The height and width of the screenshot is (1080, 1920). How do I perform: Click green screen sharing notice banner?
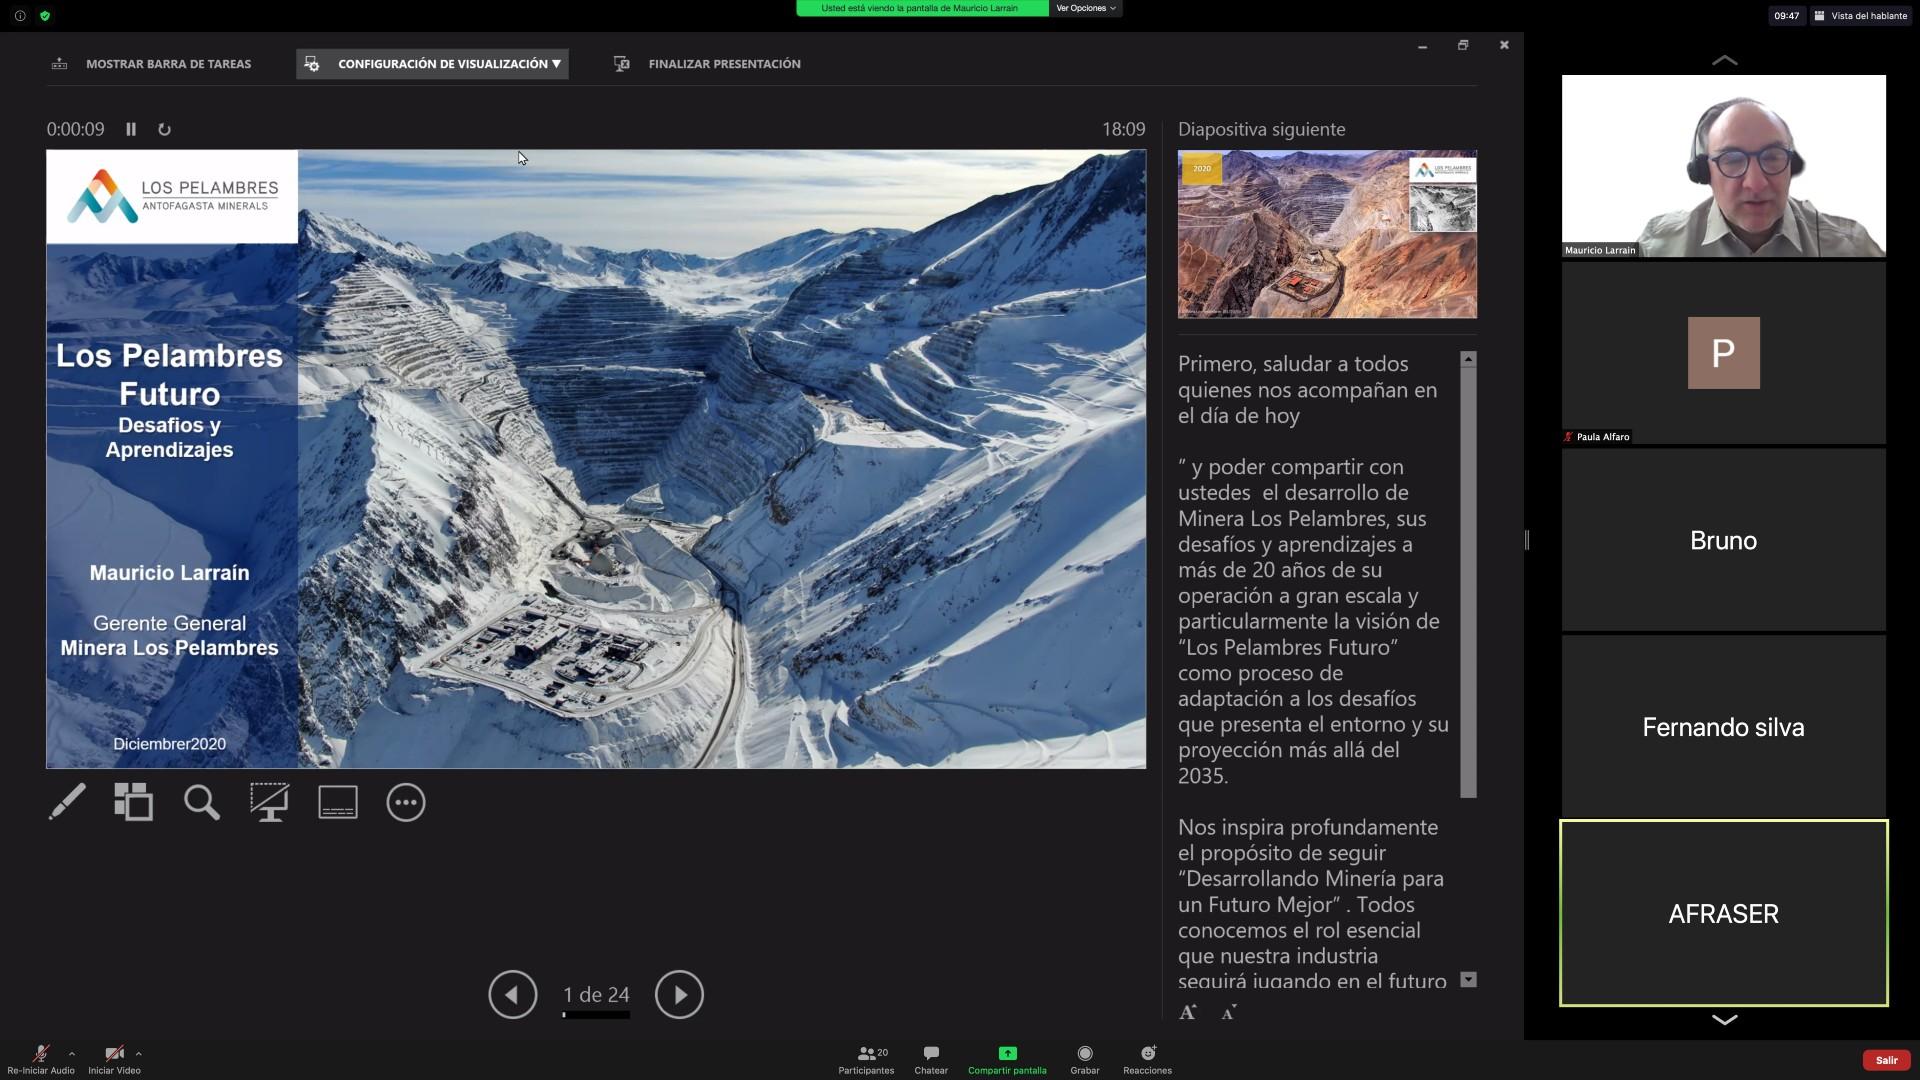(x=922, y=8)
